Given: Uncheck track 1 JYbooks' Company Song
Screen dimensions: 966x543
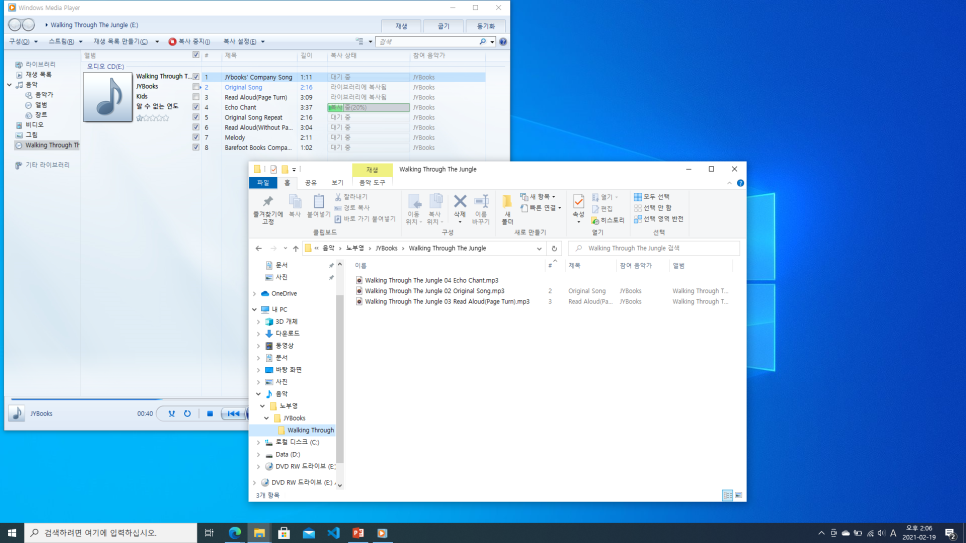Looking at the screenshot, I should pyautogui.click(x=196, y=77).
